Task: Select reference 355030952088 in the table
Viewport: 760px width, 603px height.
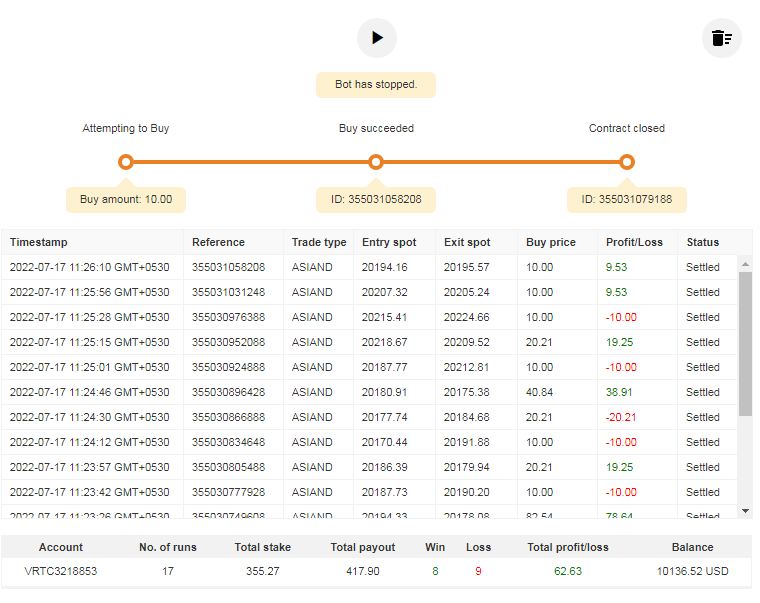Action: (228, 342)
